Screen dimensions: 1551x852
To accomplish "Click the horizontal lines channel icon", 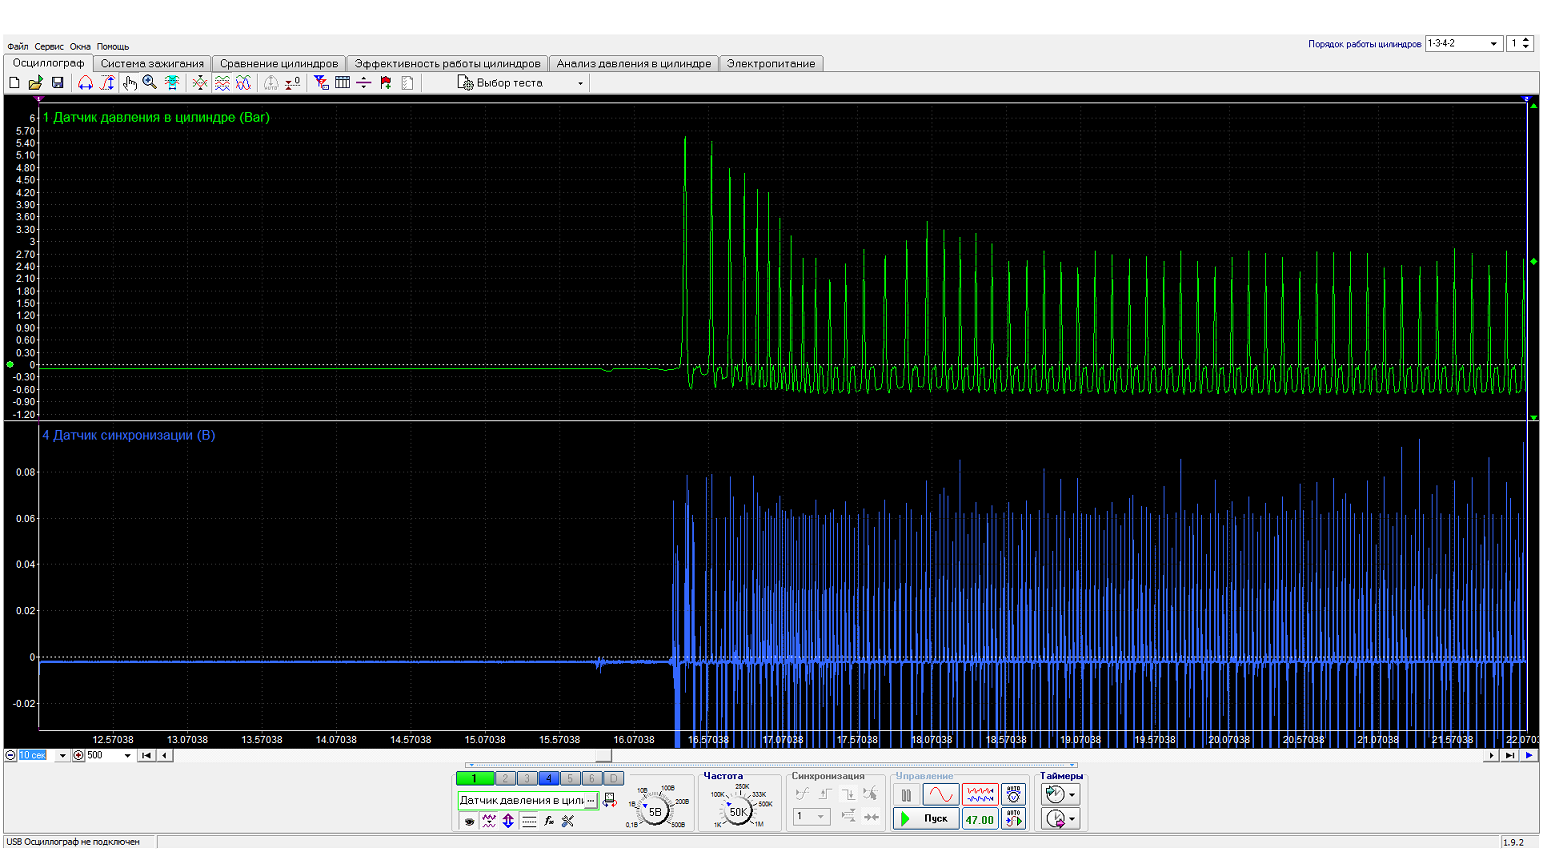I will point(529,820).
